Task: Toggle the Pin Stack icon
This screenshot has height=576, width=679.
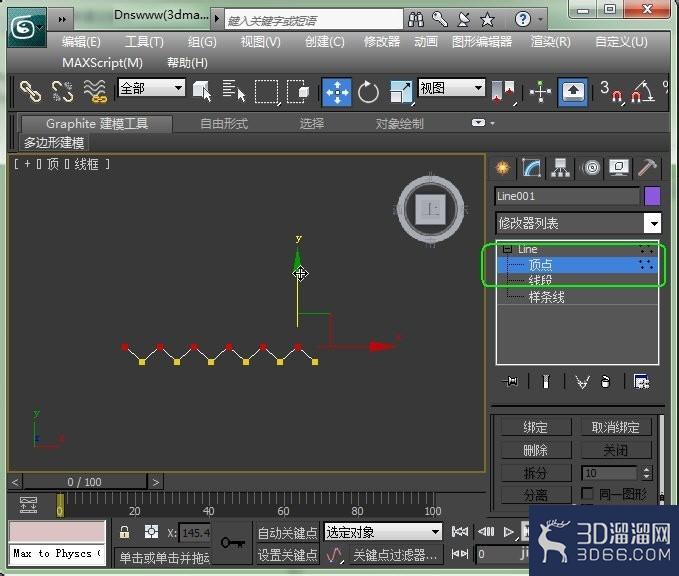Action: pyautogui.click(x=510, y=381)
